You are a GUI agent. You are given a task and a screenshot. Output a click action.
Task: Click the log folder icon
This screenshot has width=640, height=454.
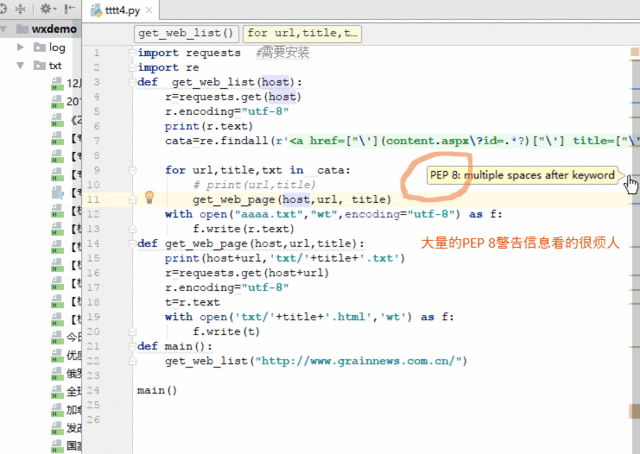point(40,47)
